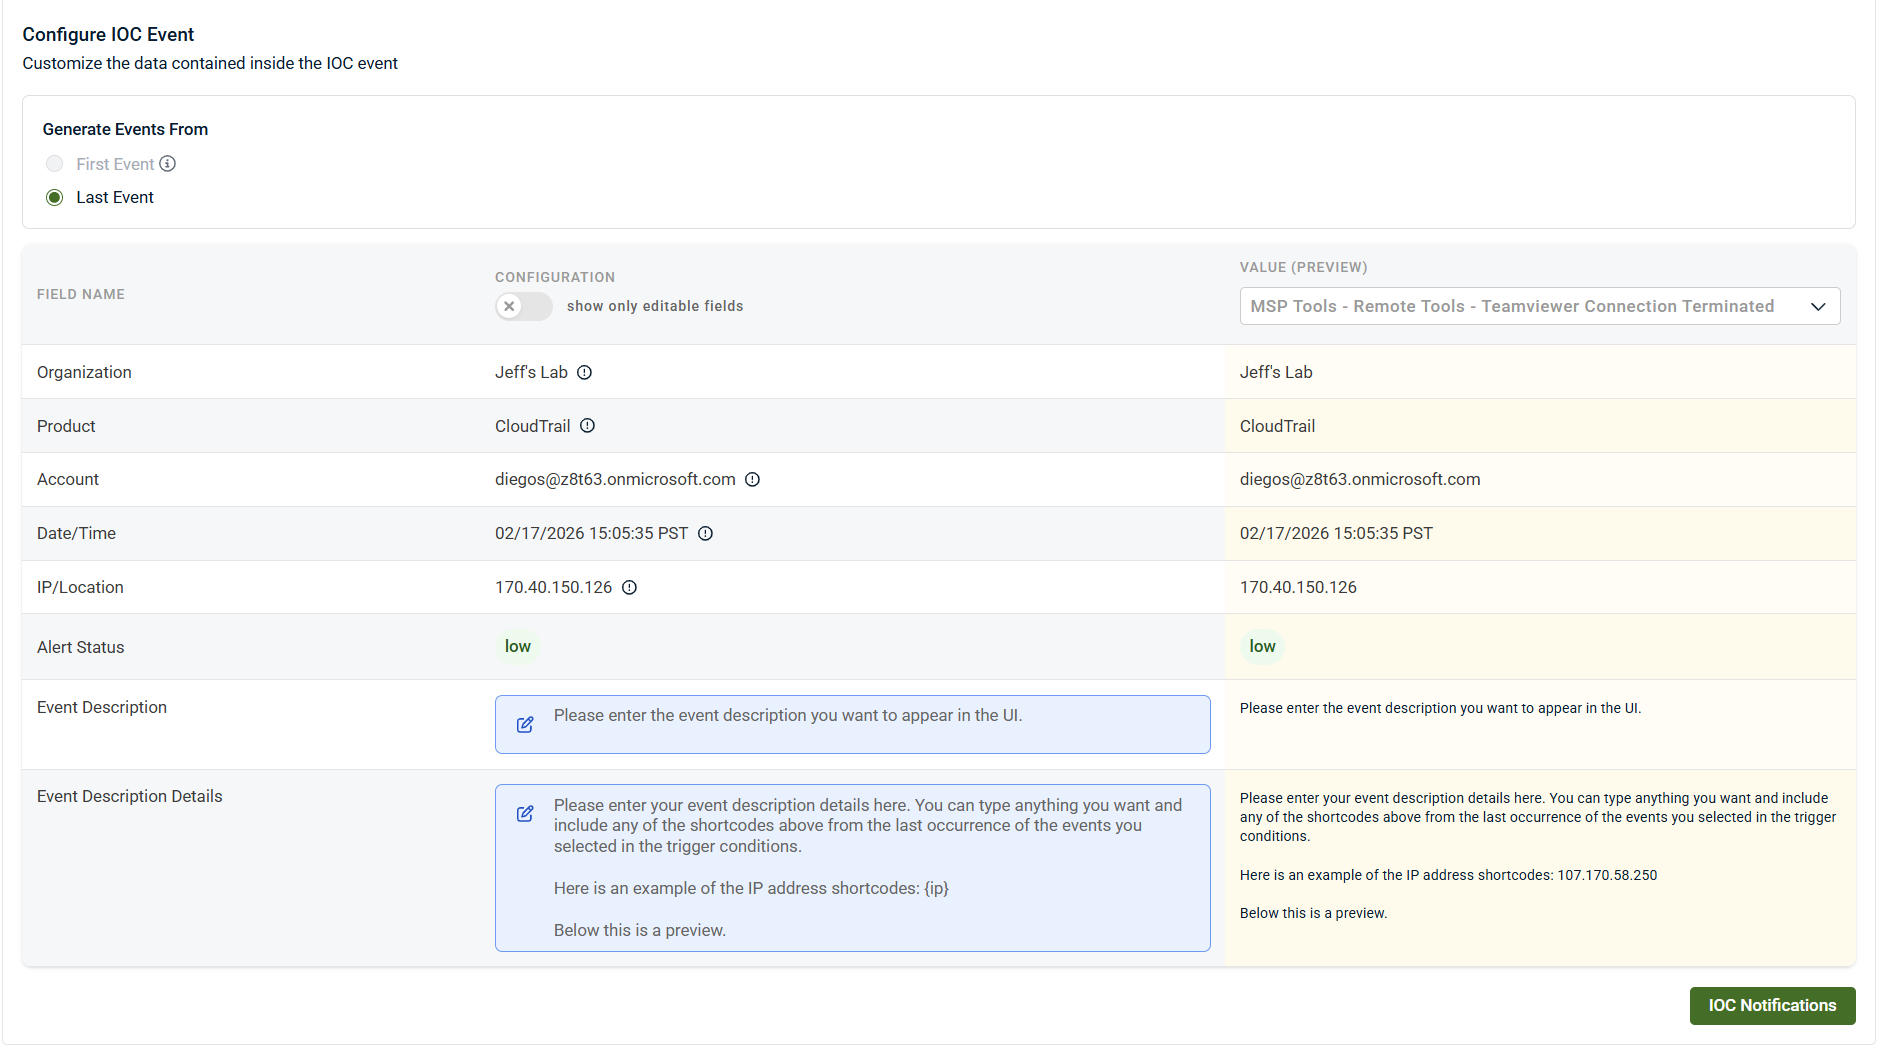Click info icon next to CloudTrail product
The height and width of the screenshot is (1050, 1883).
(588, 426)
